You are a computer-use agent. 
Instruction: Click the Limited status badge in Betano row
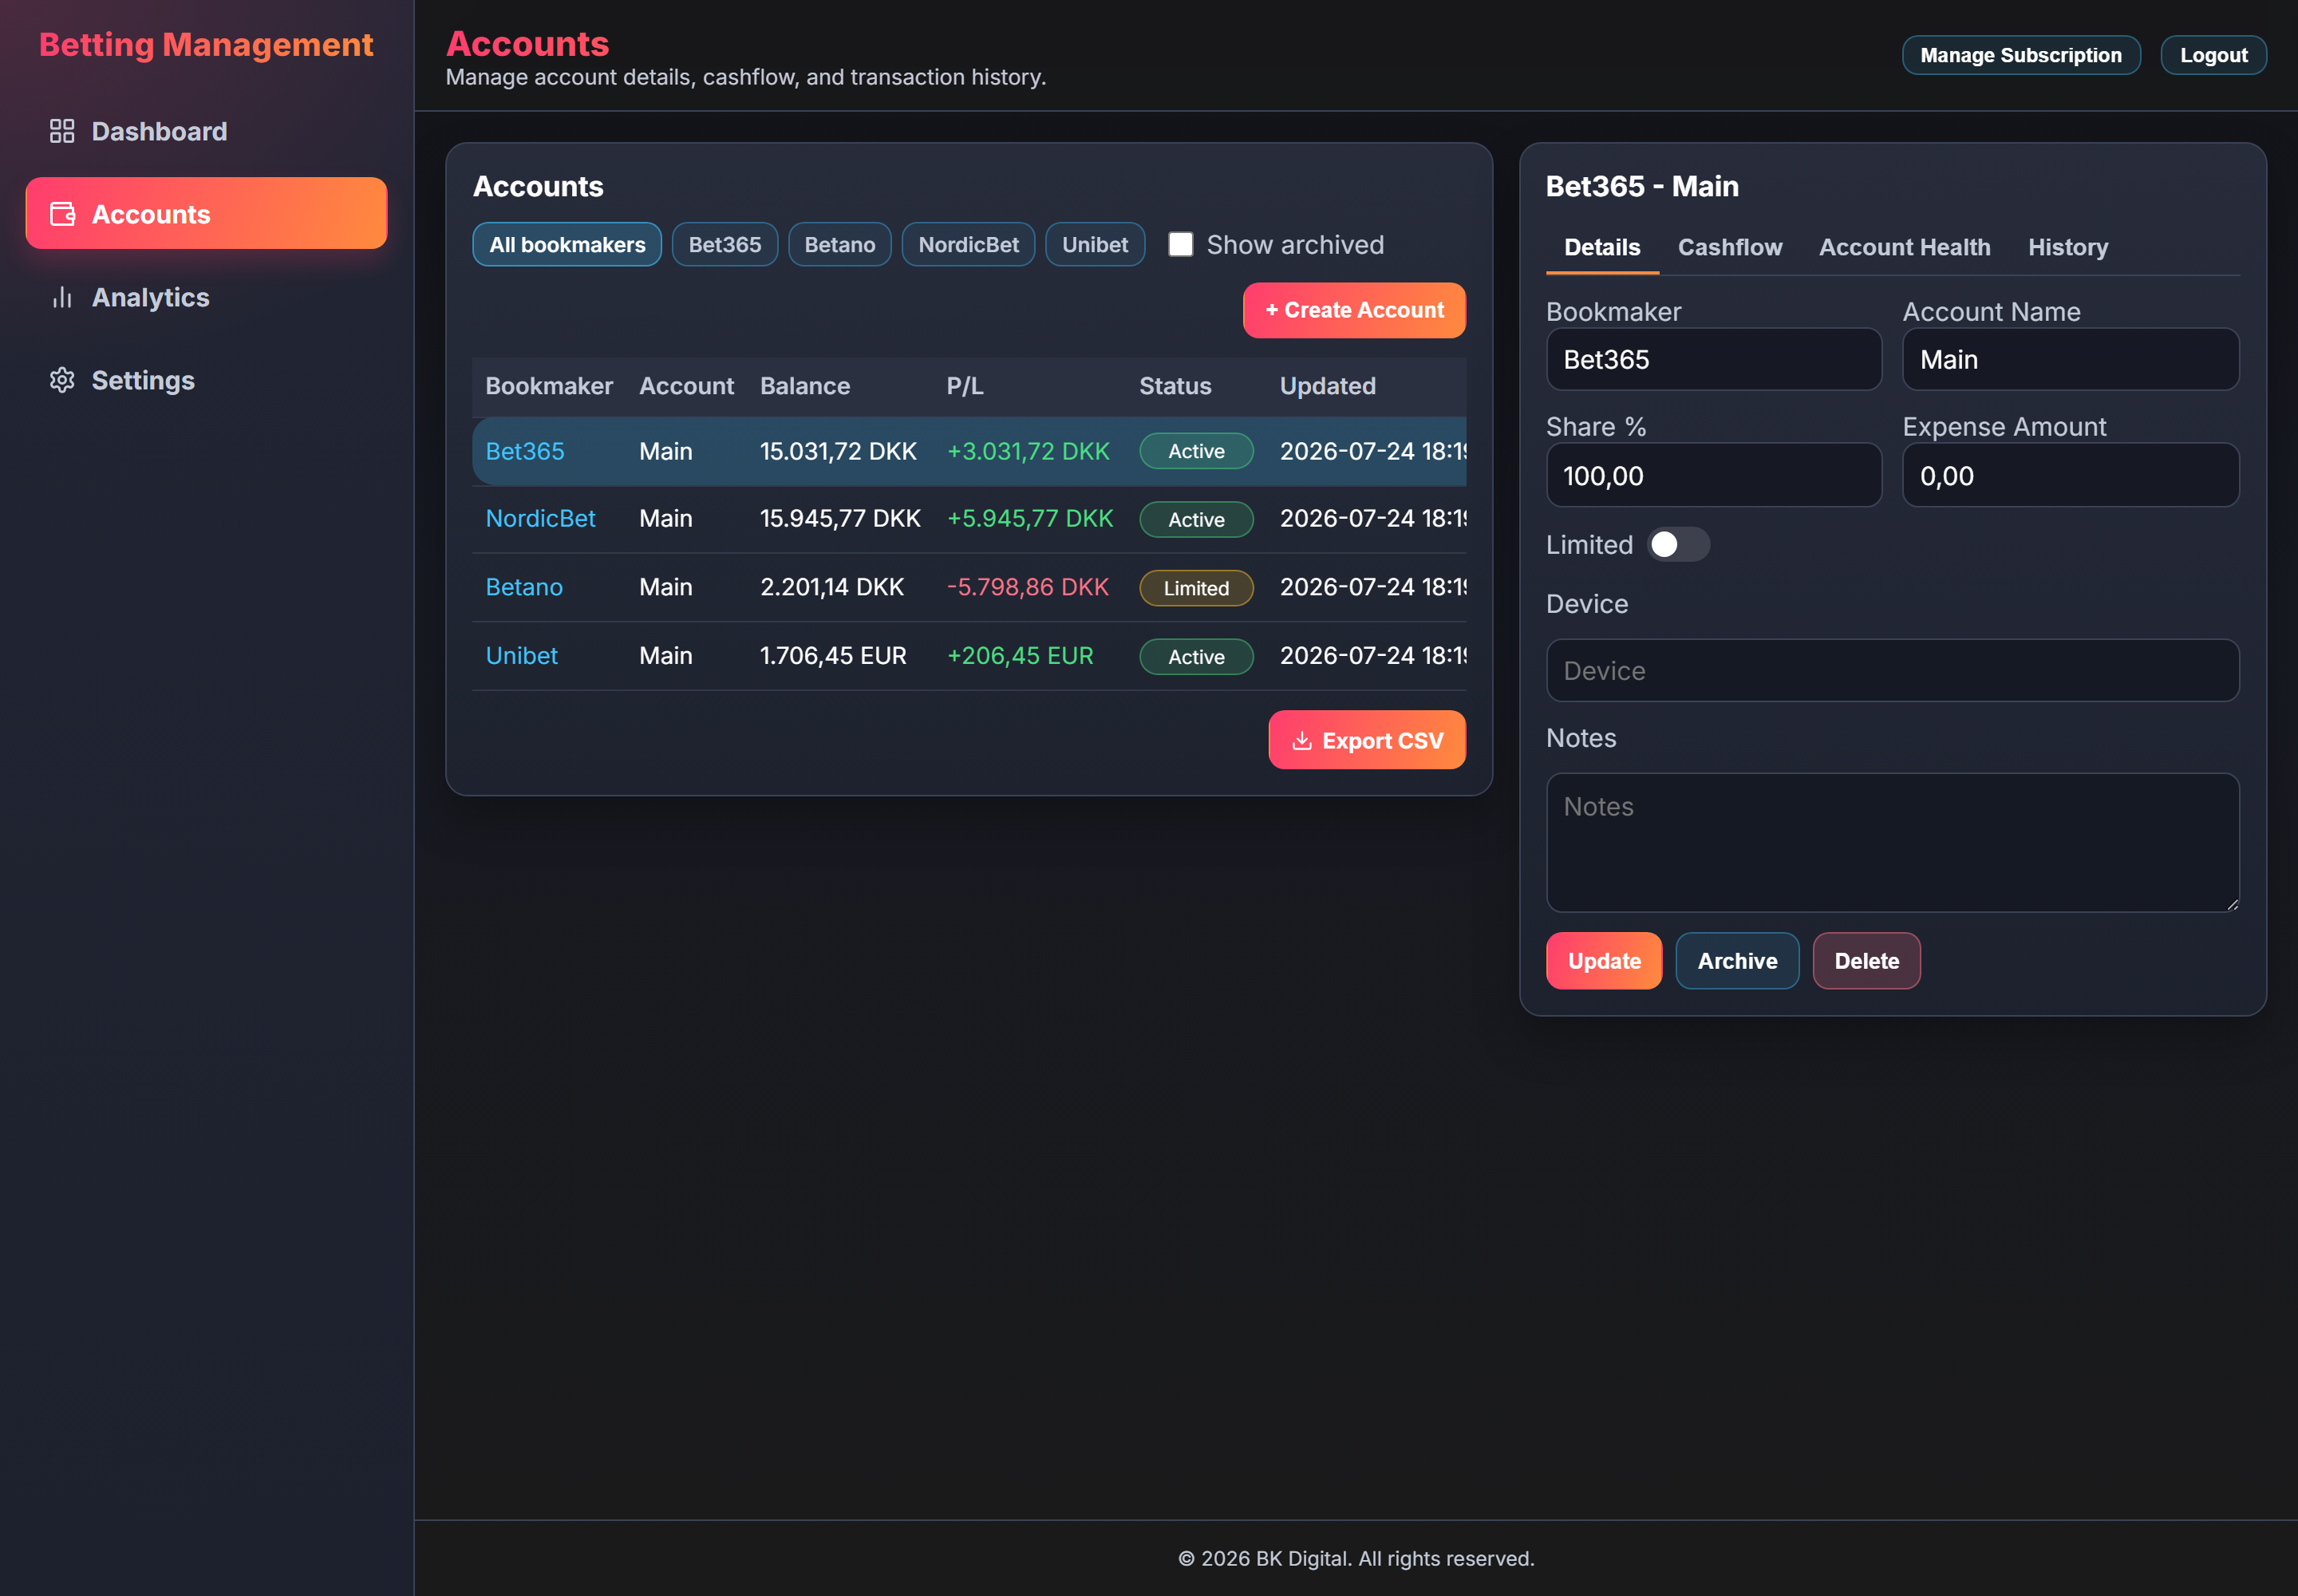1195,588
